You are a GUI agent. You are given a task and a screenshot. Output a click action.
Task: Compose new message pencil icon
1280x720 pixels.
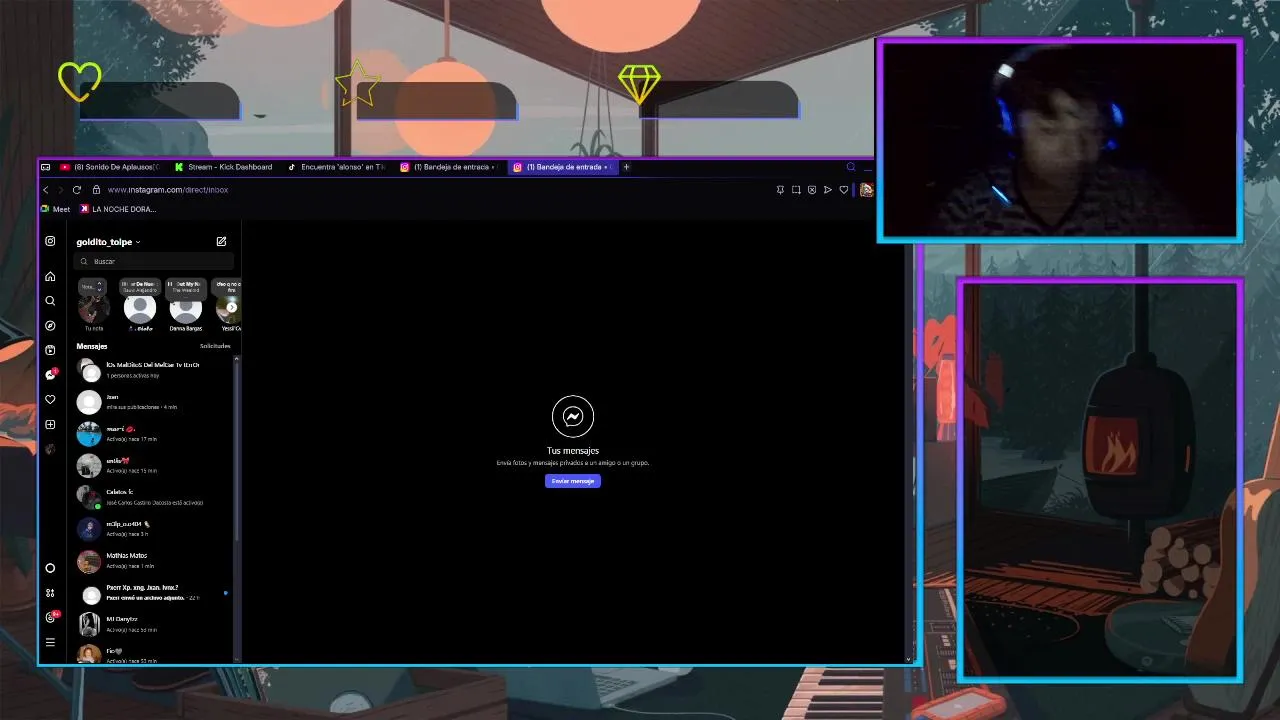tap(221, 241)
